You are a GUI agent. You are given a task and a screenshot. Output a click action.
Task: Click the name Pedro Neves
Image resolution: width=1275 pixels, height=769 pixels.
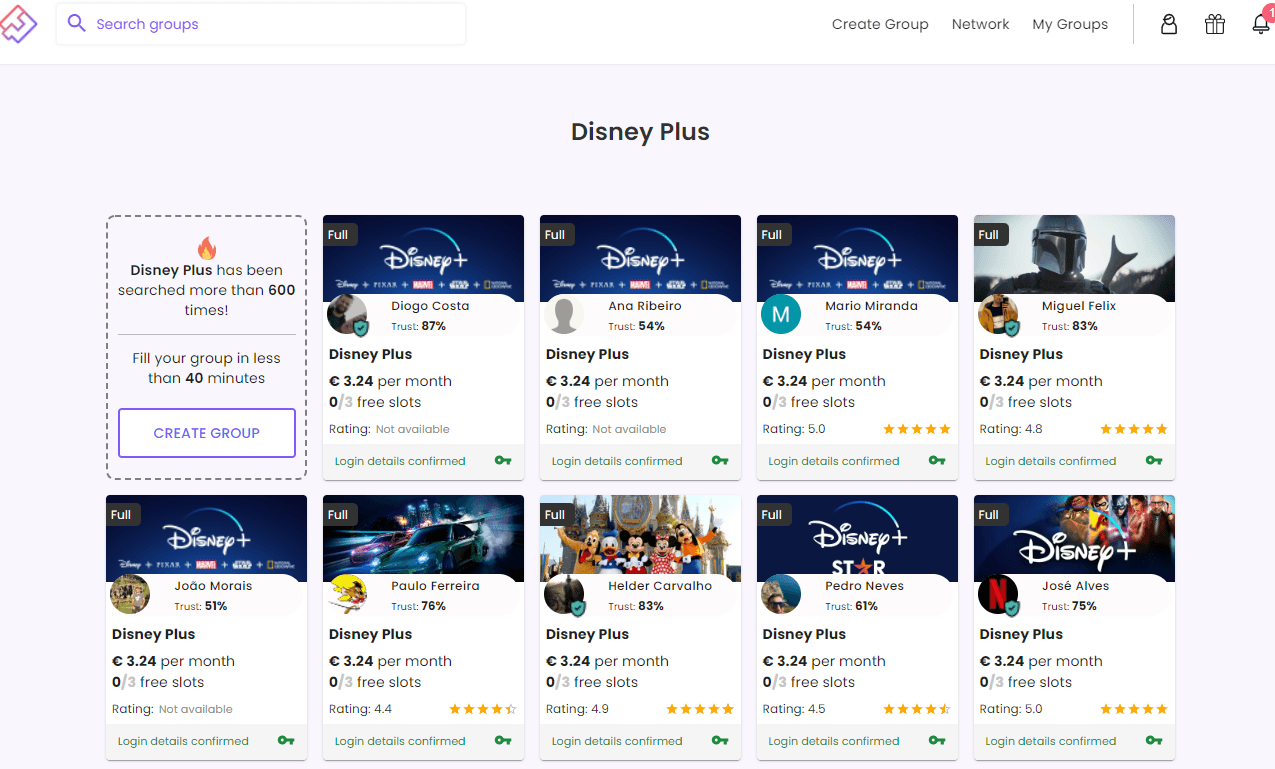pos(864,586)
